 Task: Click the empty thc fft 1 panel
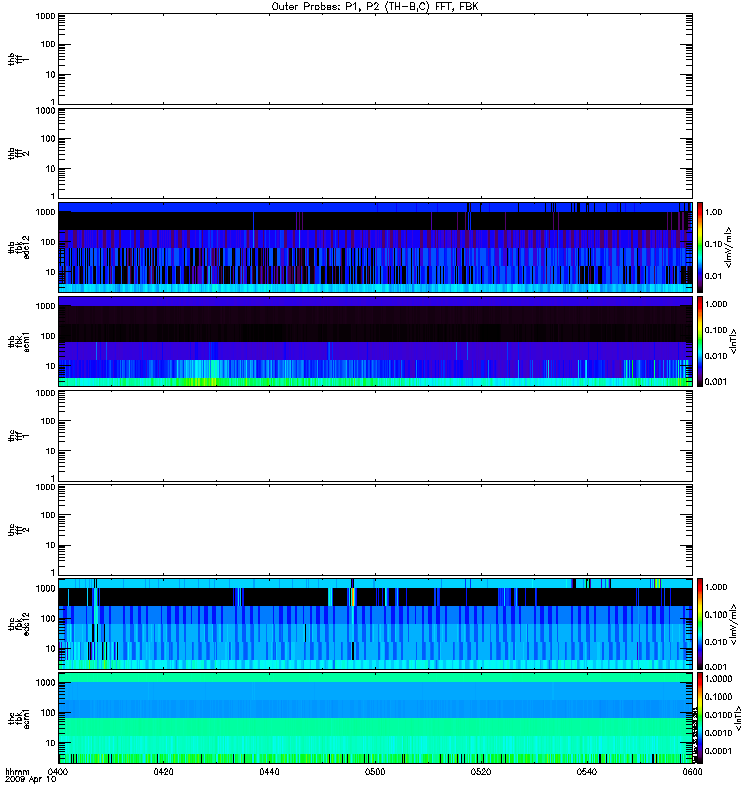(x=375, y=436)
